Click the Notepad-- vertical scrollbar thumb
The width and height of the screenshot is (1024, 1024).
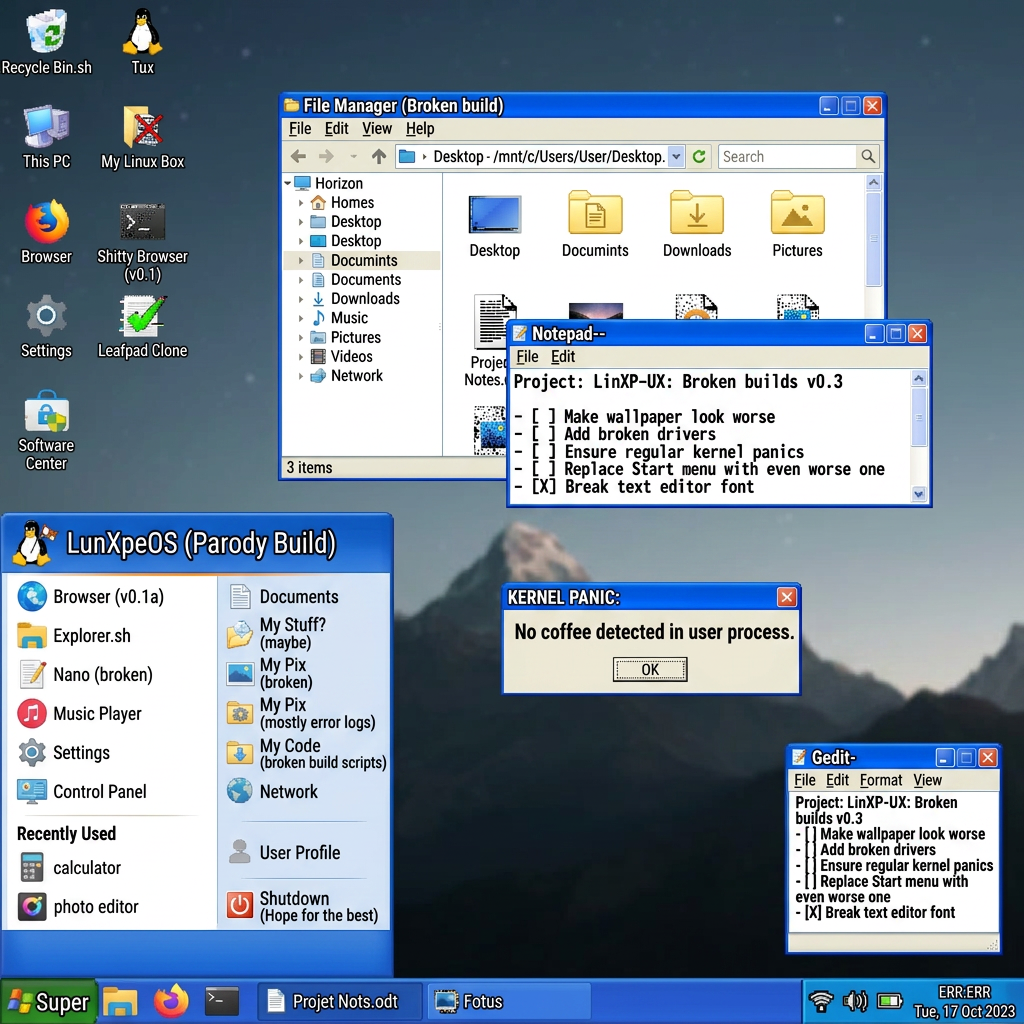919,417
